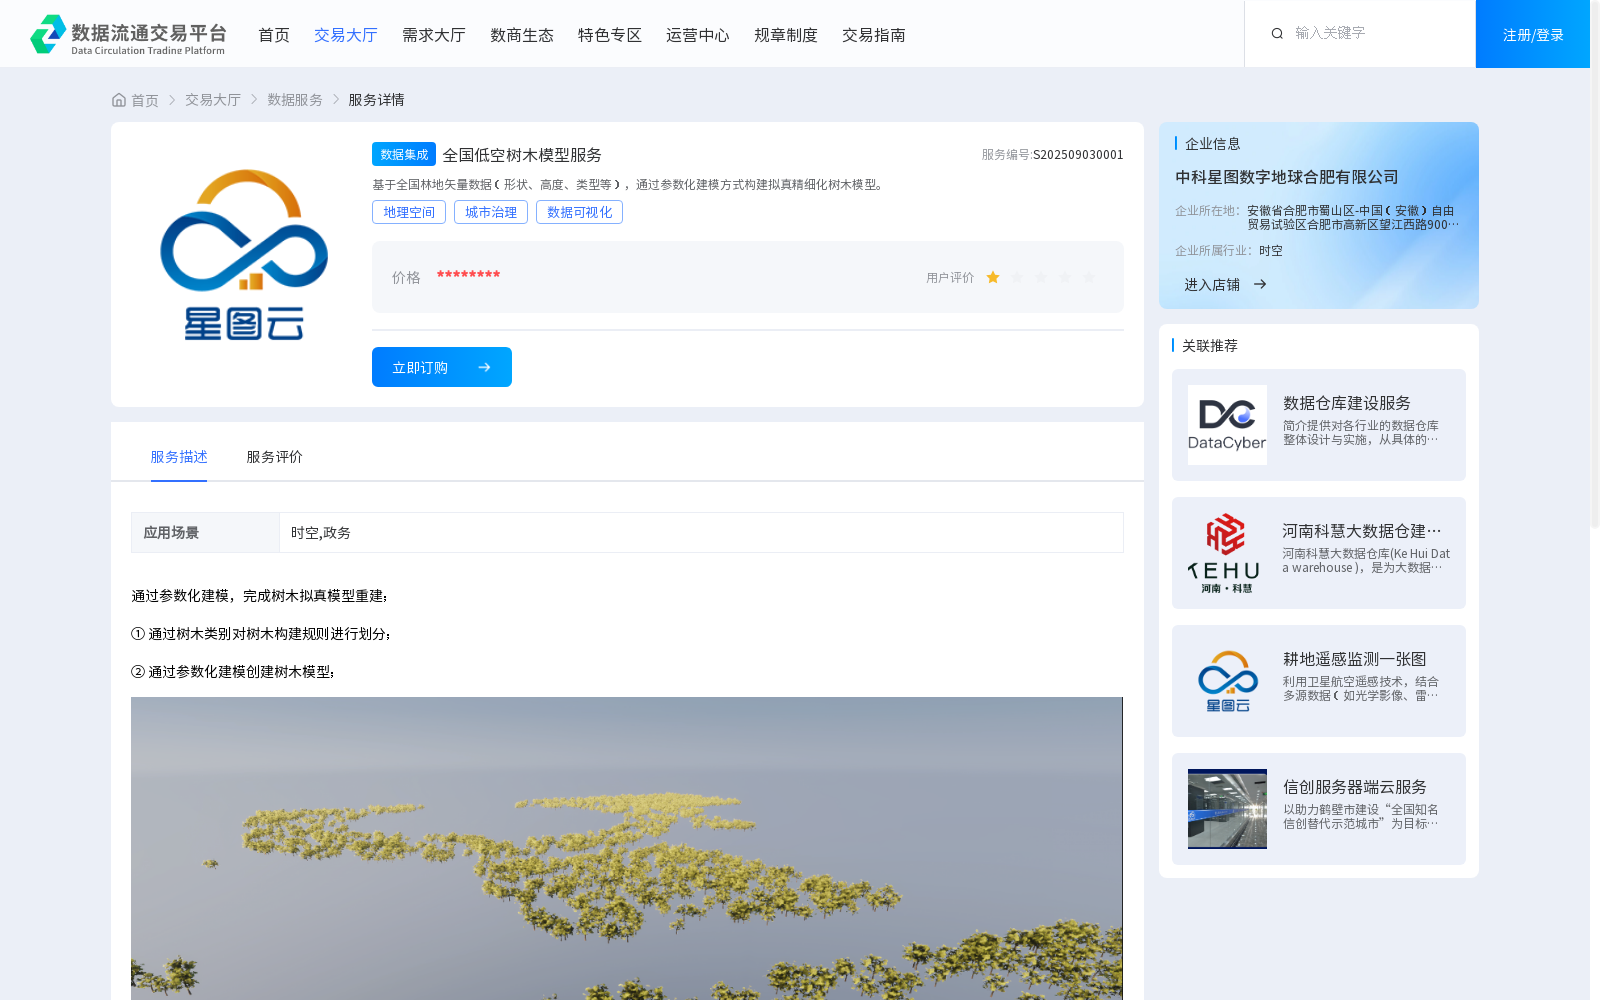Click the service title 全国低空树木模型服务
The height and width of the screenshot is (1000, 1600).
pos(522,155)
